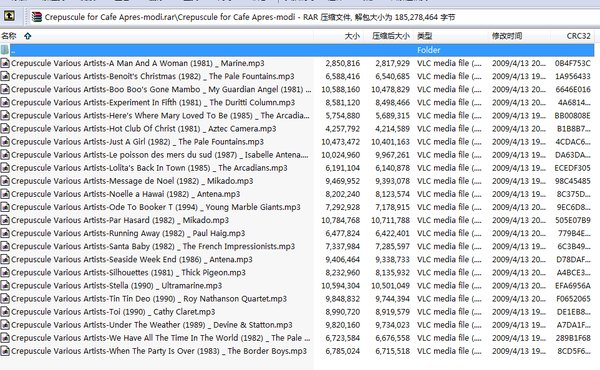Click the RAR archive icon in the path bar

(x=37, y=17)
